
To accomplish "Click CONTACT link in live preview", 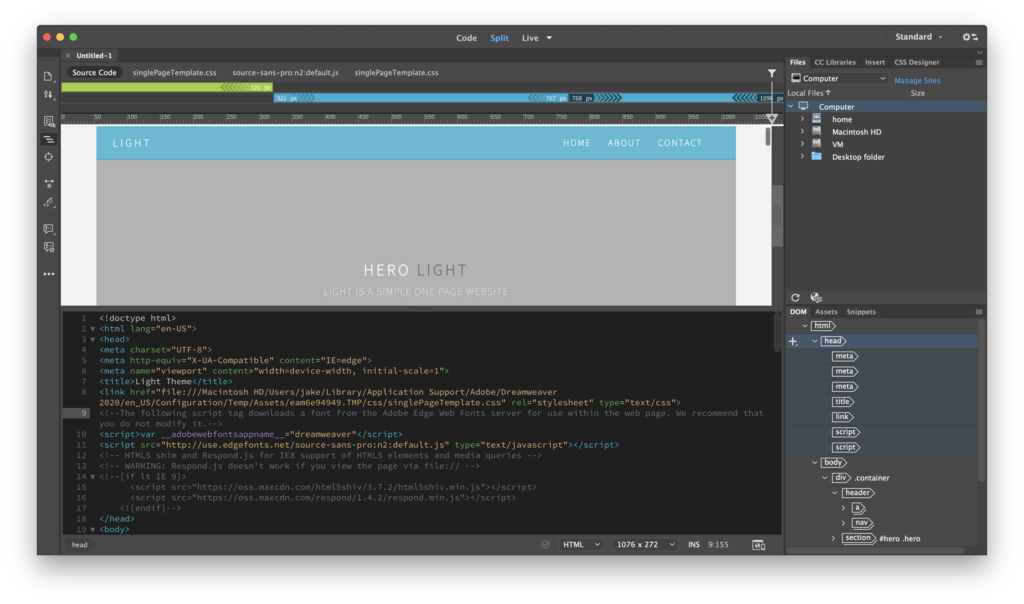I will [x=680, y=143].
